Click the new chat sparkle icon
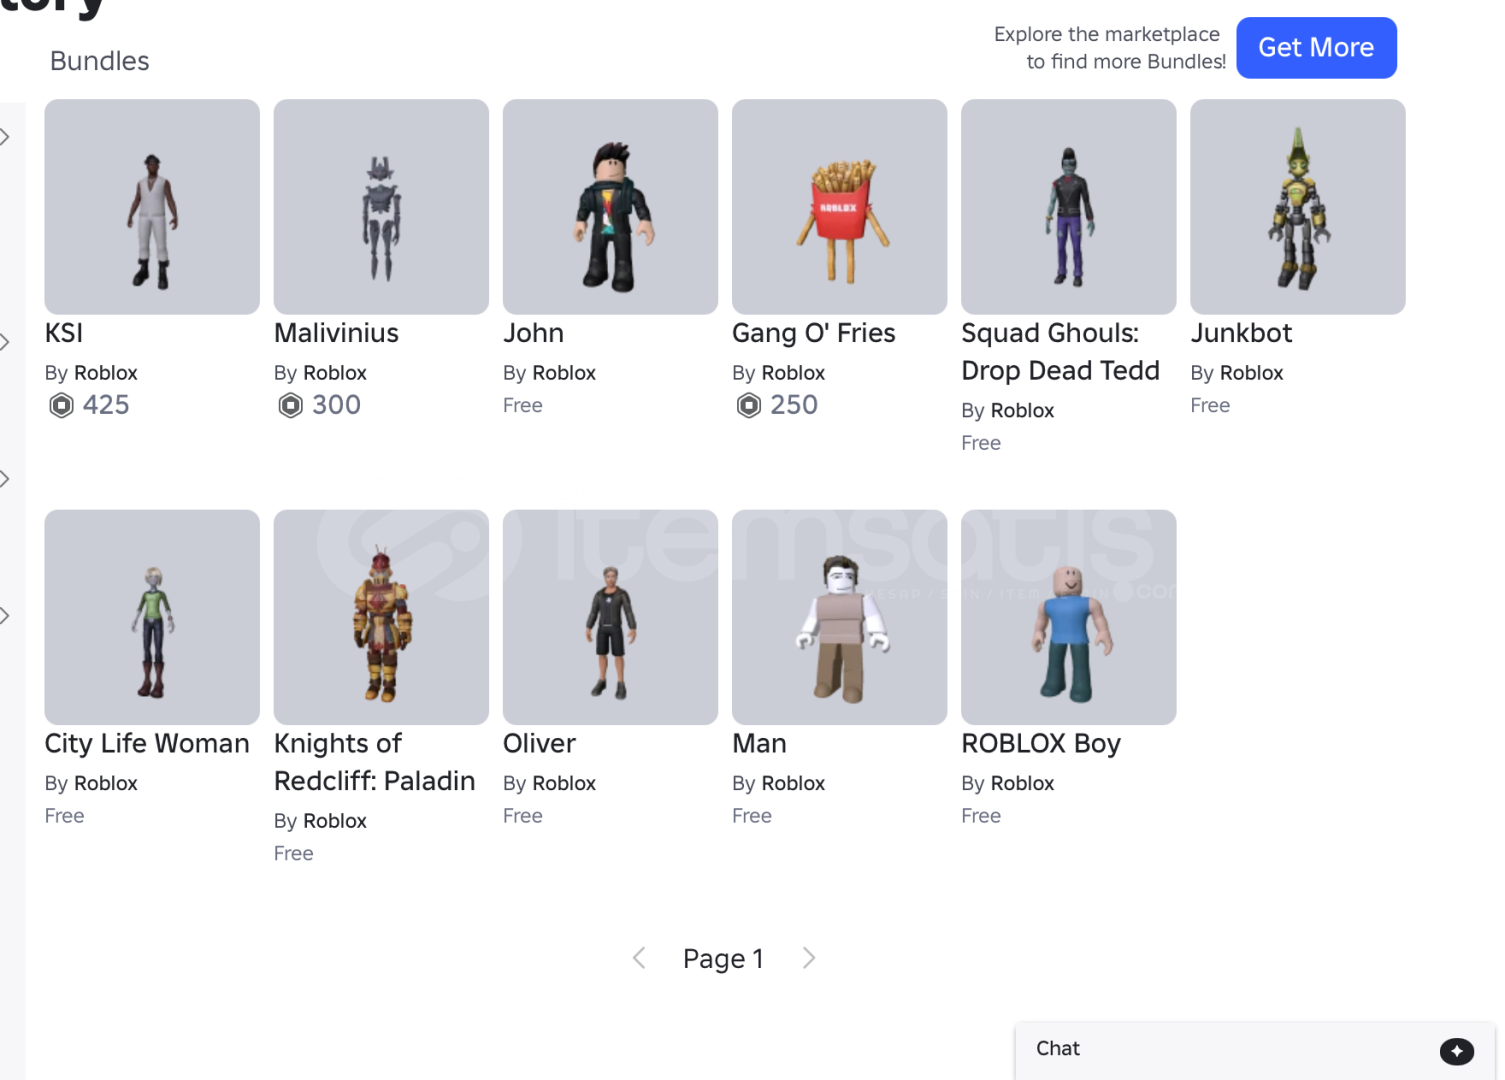This screenshot has width=1505, height=1080. pyautogui.click(x=1456, y=1051)
